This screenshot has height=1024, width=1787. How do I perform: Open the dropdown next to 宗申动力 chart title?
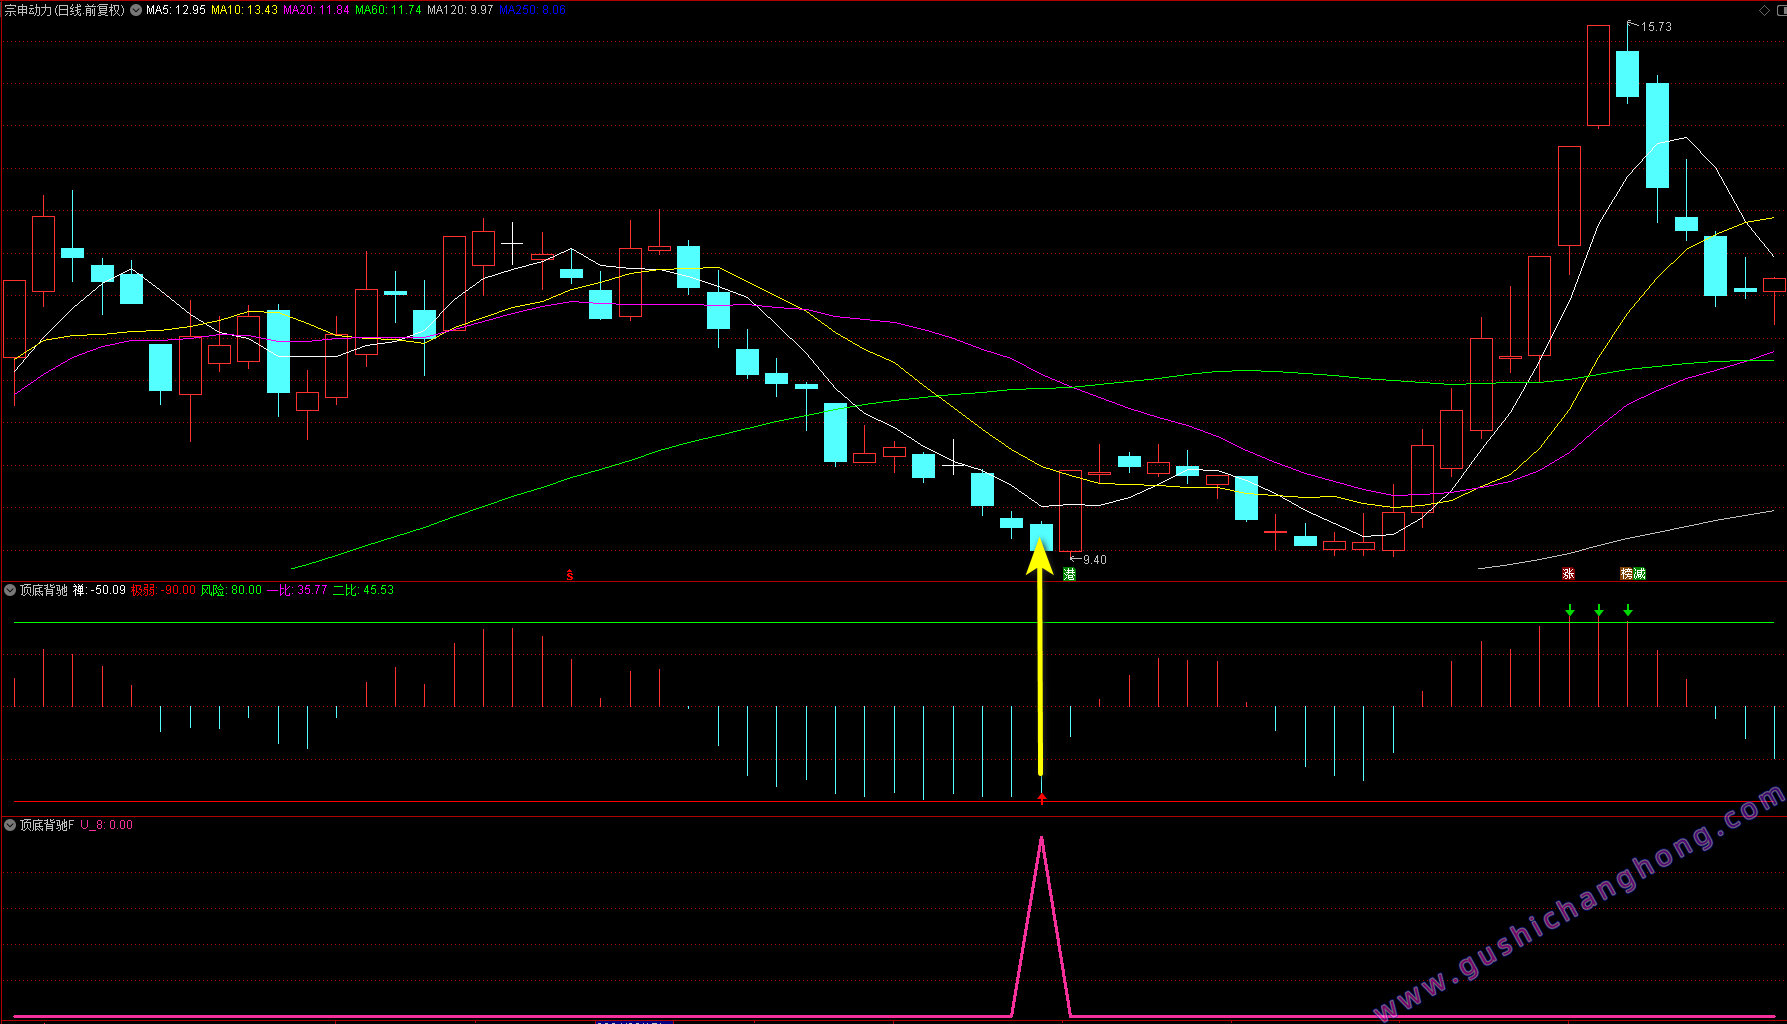(136, 10)
